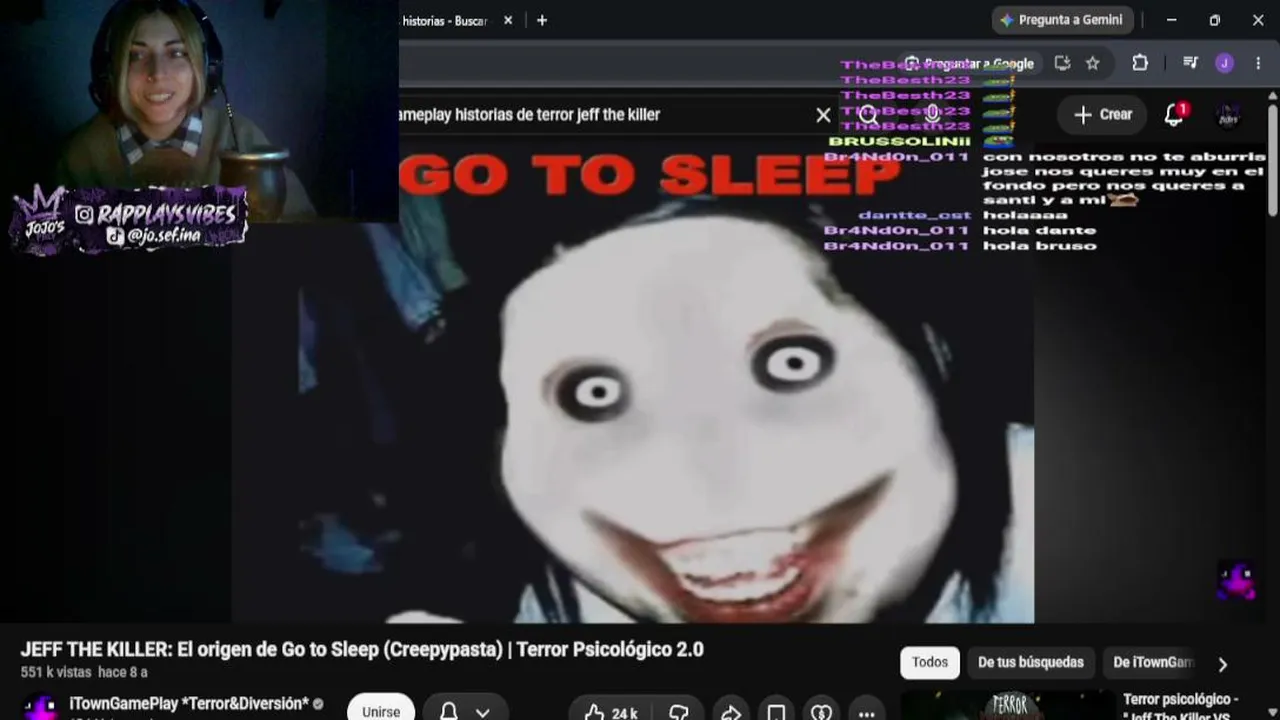This screenshot has height=720, width=1280.
Task: Open YouTube notifications bell
Action: [x=1174, y=115]
